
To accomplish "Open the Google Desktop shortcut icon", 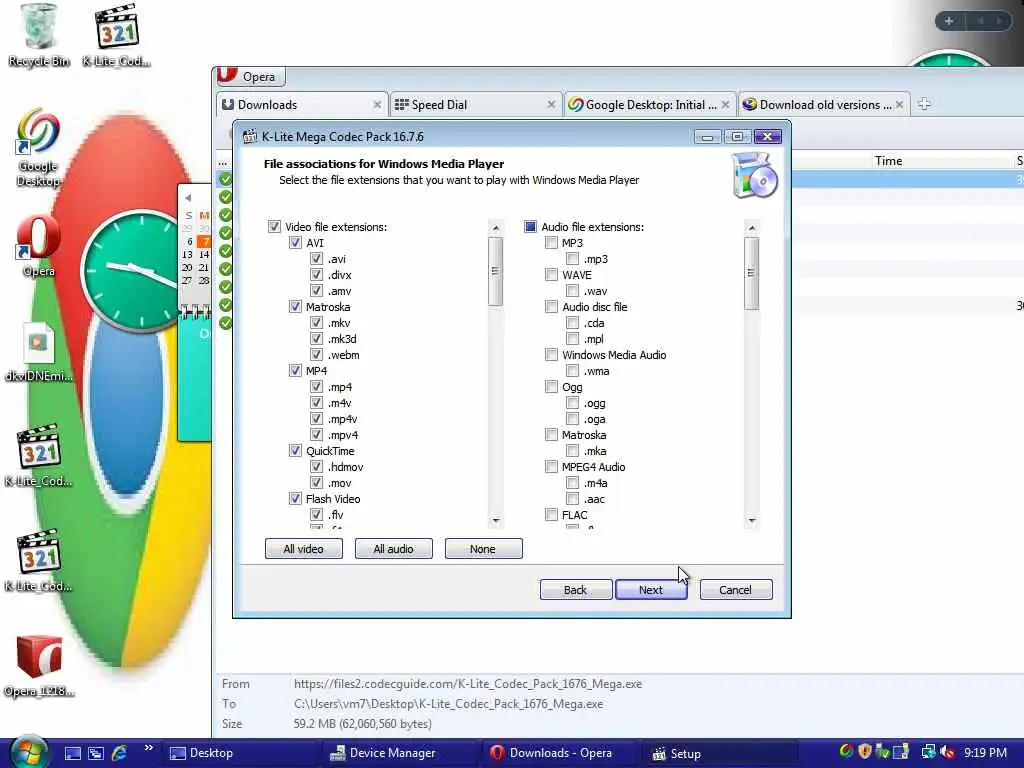I will click(39, 147).
